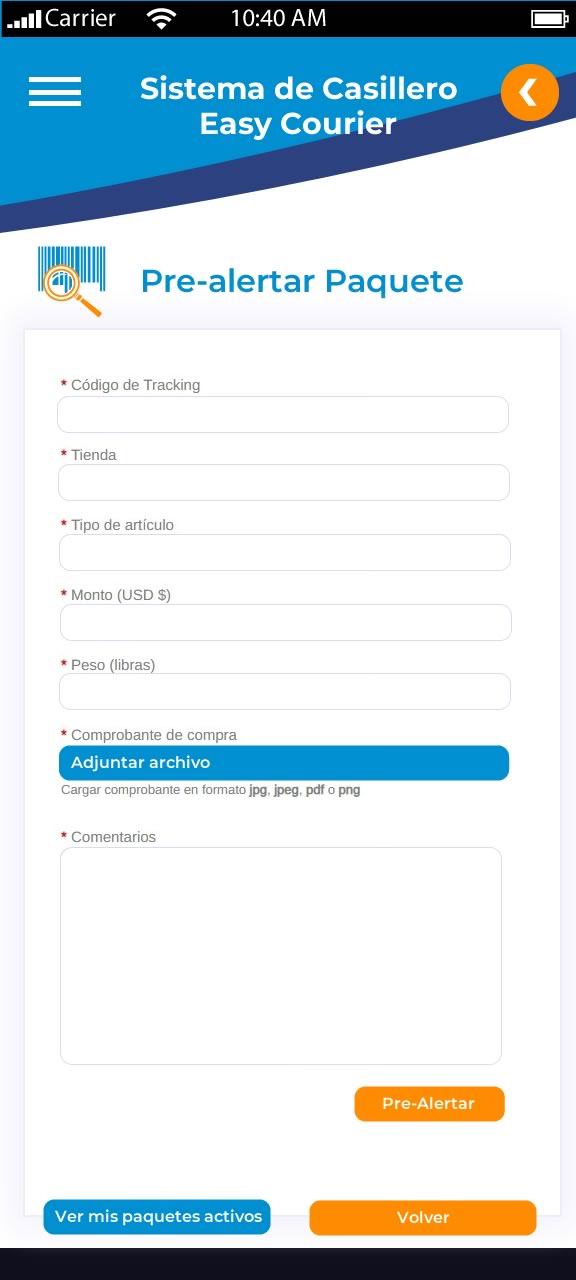Open the Tipo de artículo field

[285, 552]
